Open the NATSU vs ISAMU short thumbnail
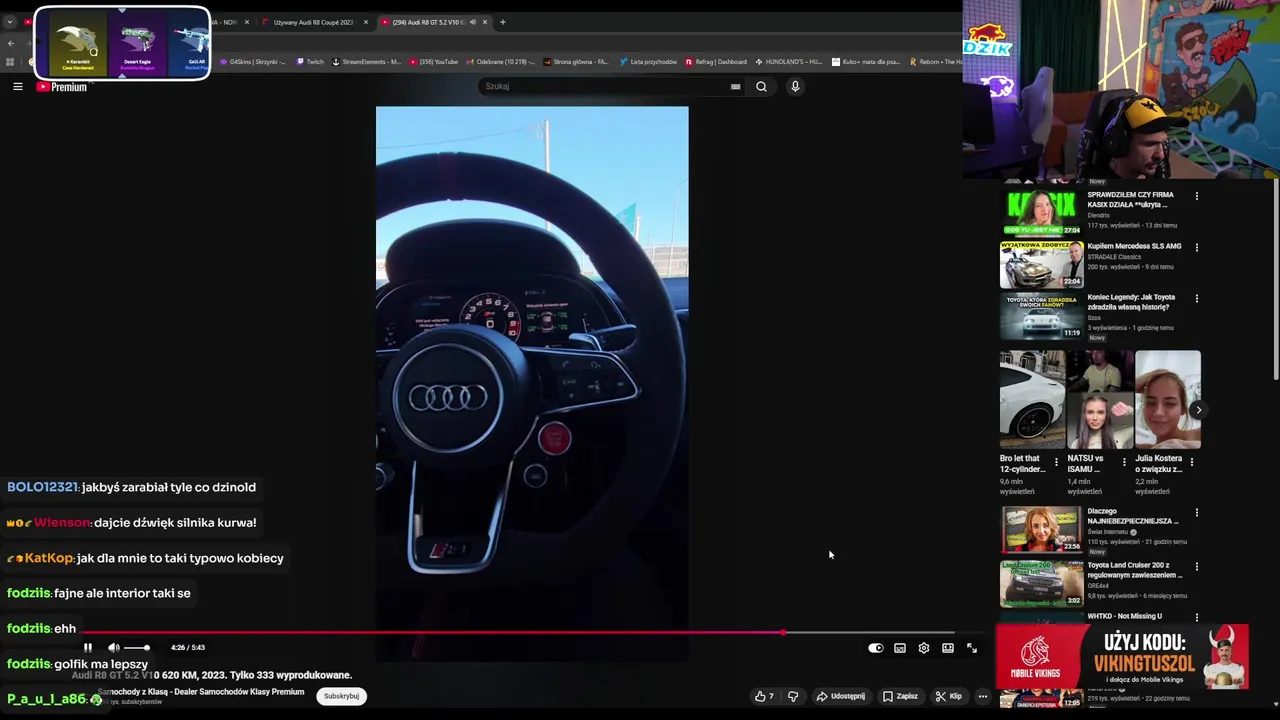The width and height of the screenshot is (1280, 720). point(1100,399)
